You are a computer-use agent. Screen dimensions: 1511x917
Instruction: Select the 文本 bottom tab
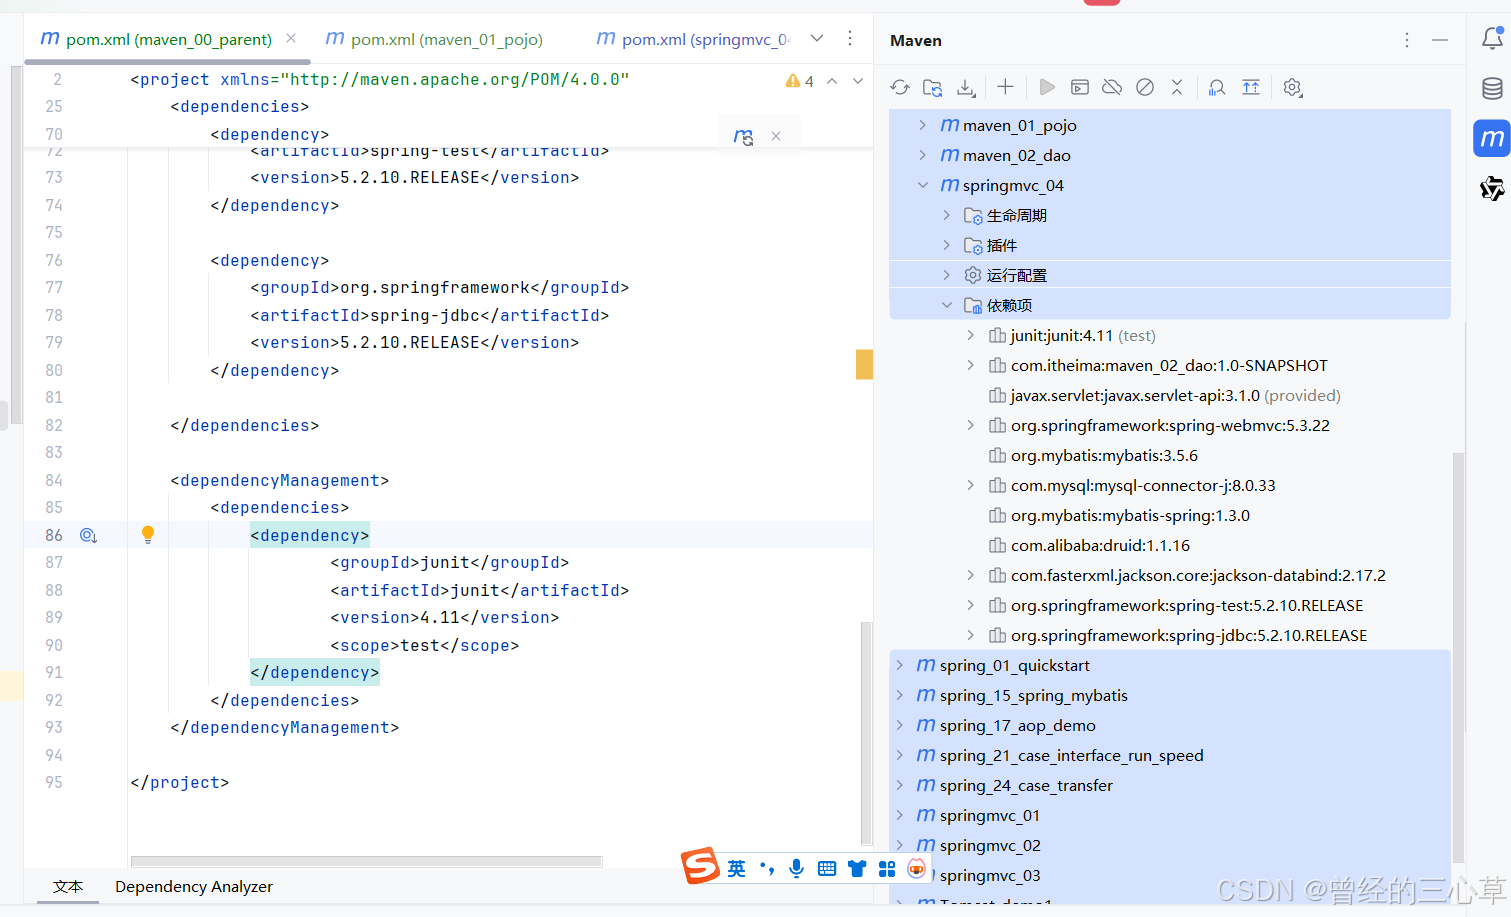(x=68, y=887)
